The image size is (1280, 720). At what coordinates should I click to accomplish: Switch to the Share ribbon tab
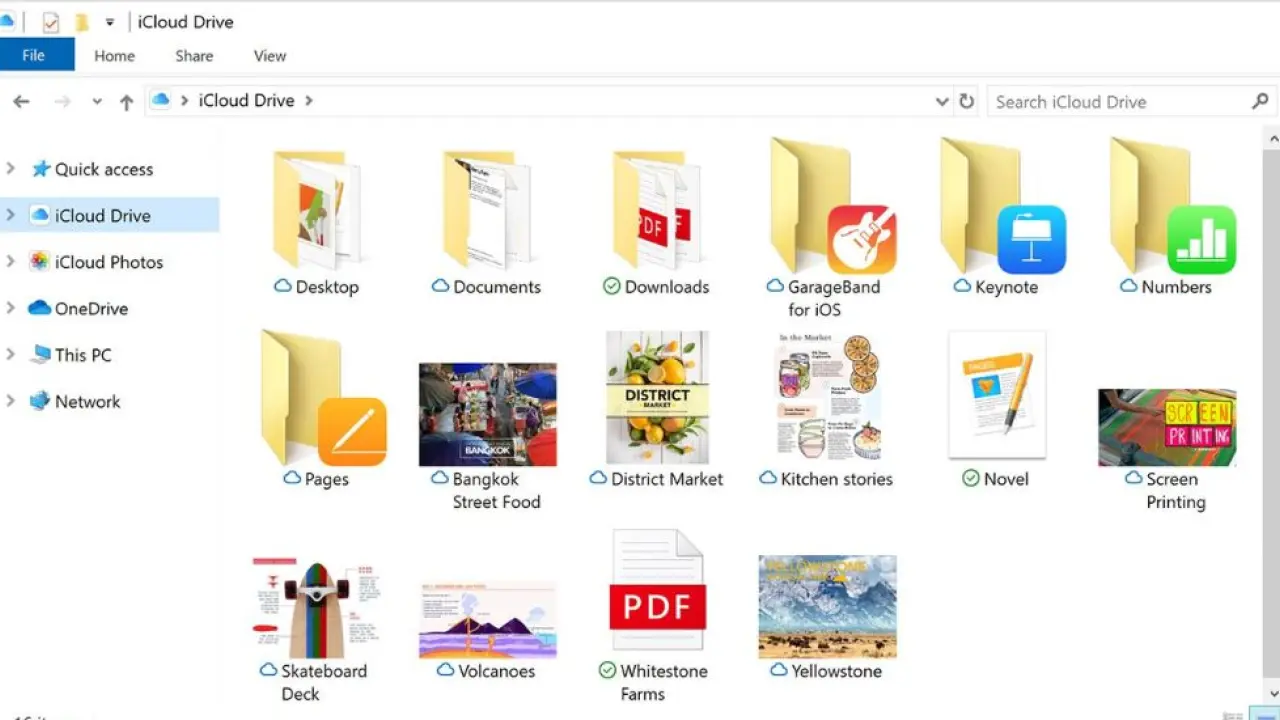(194, 56)
